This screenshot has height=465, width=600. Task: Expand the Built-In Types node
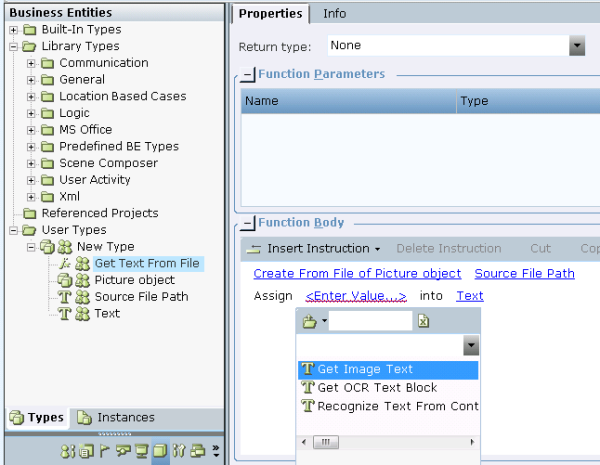13,30
